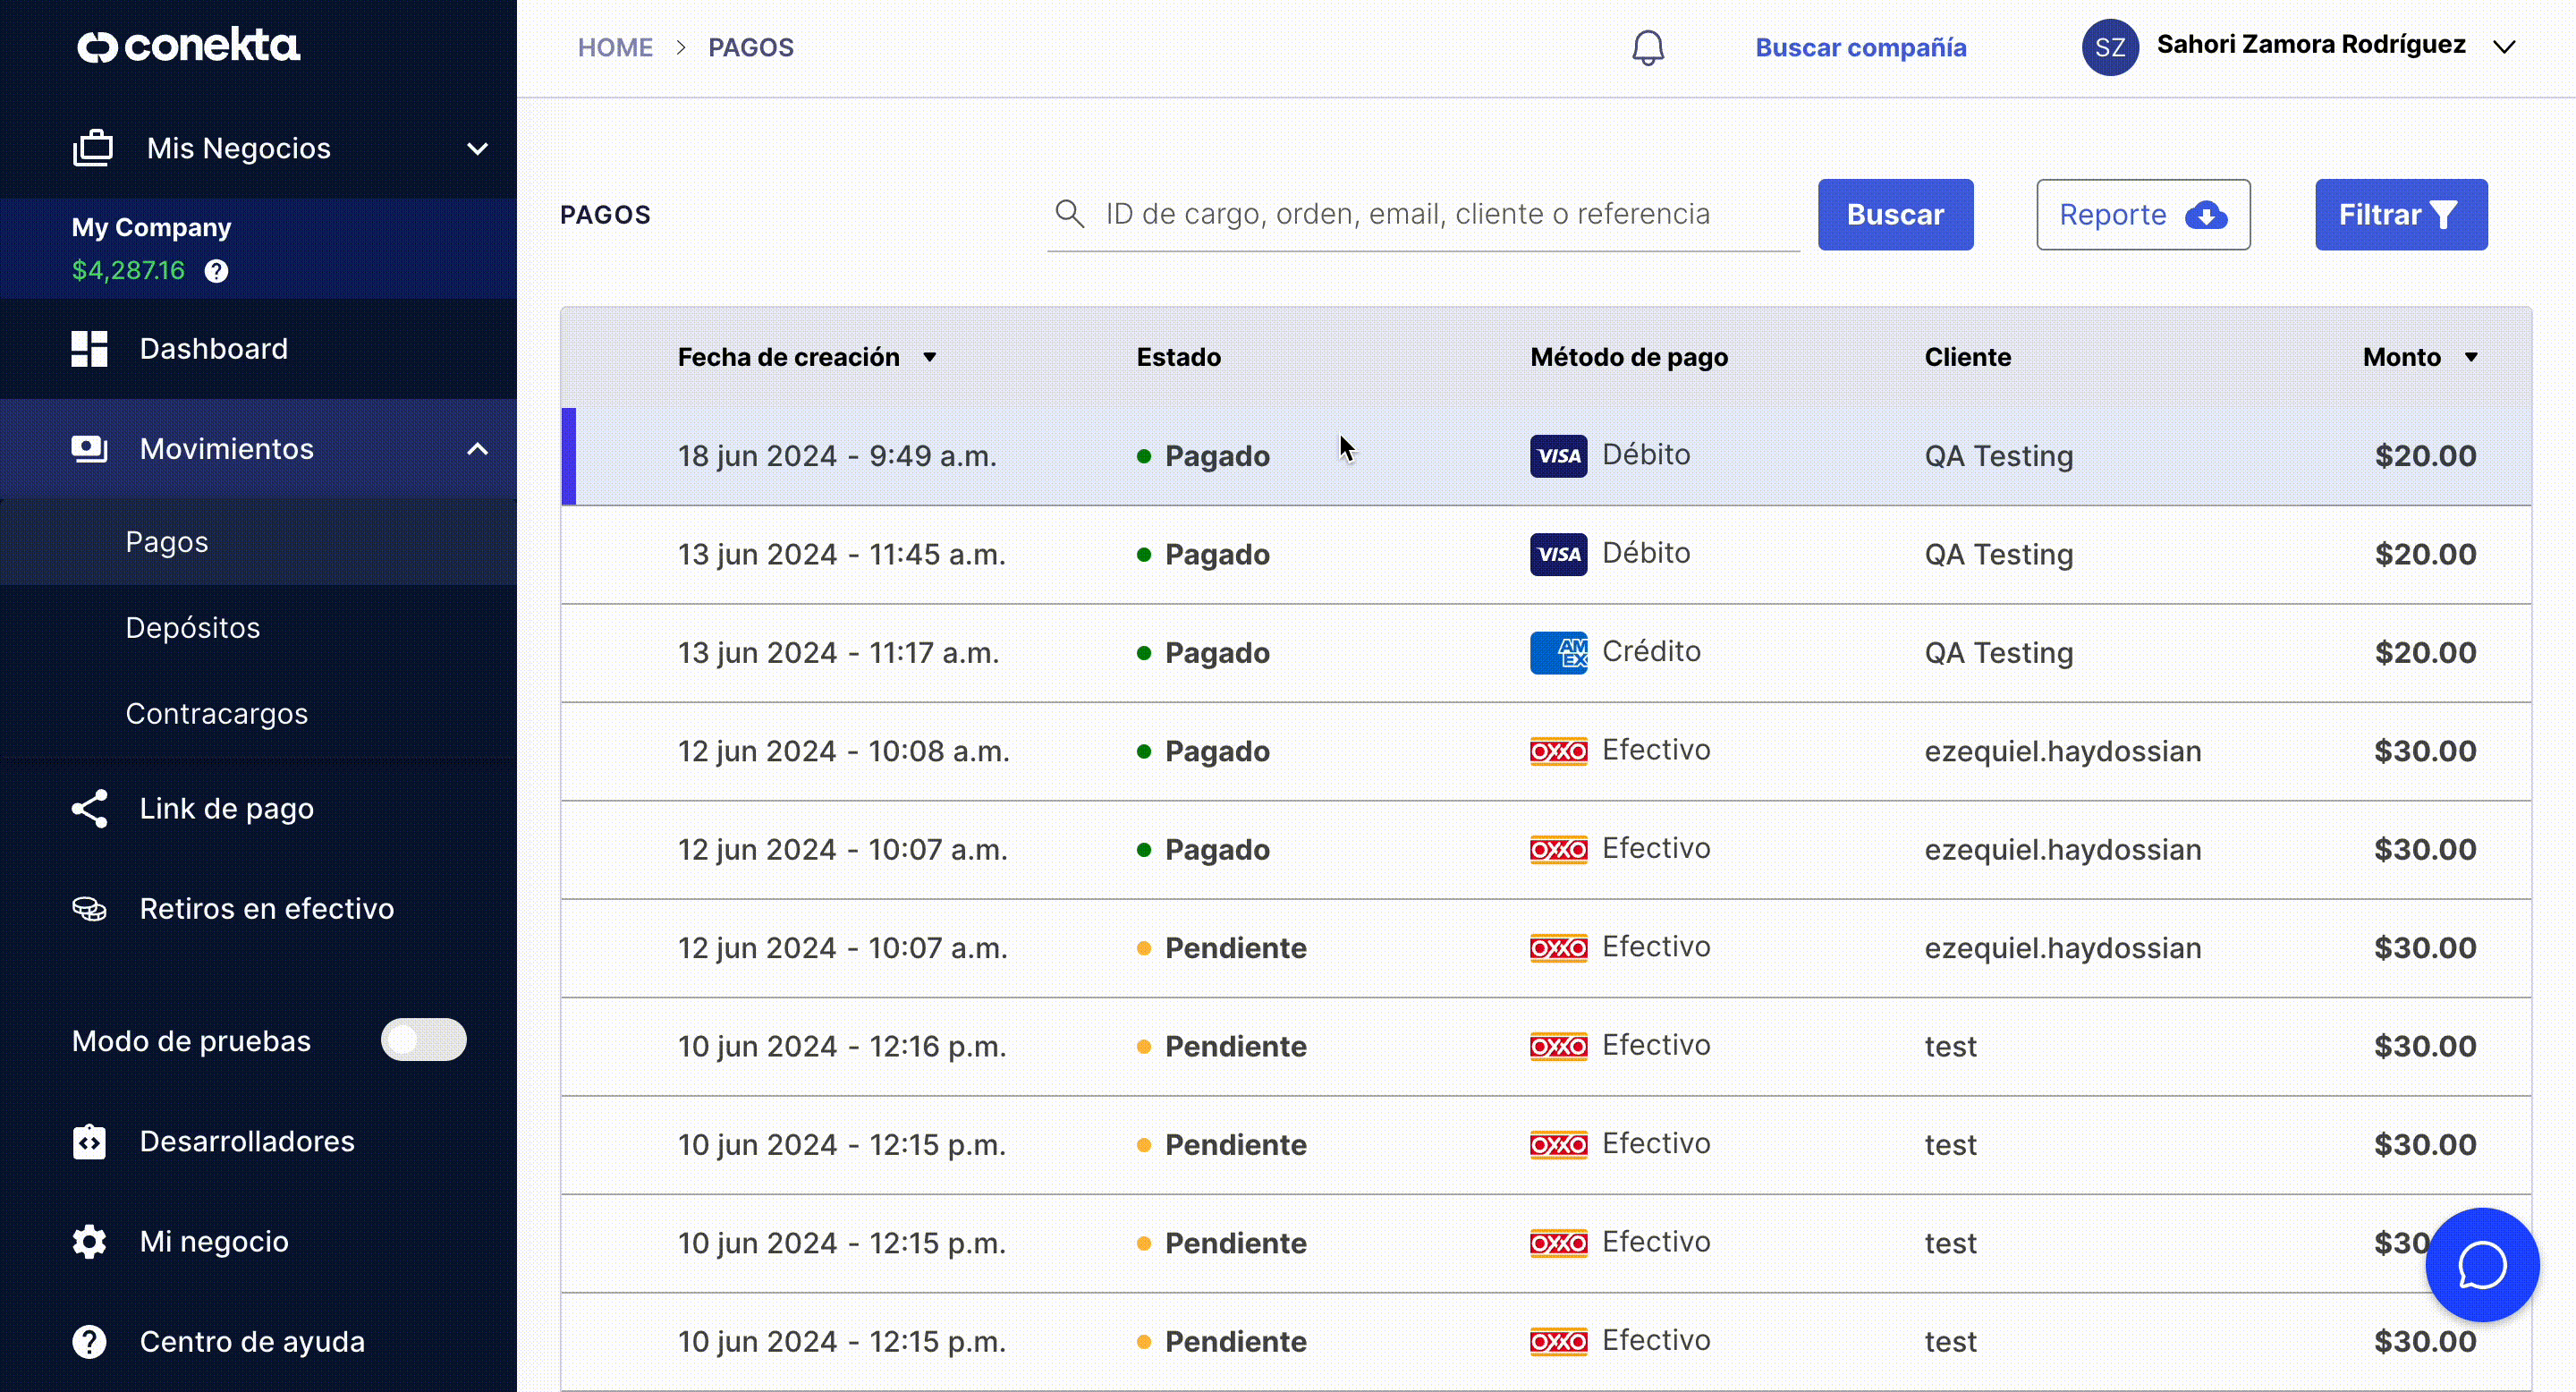The width and height of the screenshot is (2576, 1392).
Task: Click the search magnifier icon
Action: pos(1069,213)
